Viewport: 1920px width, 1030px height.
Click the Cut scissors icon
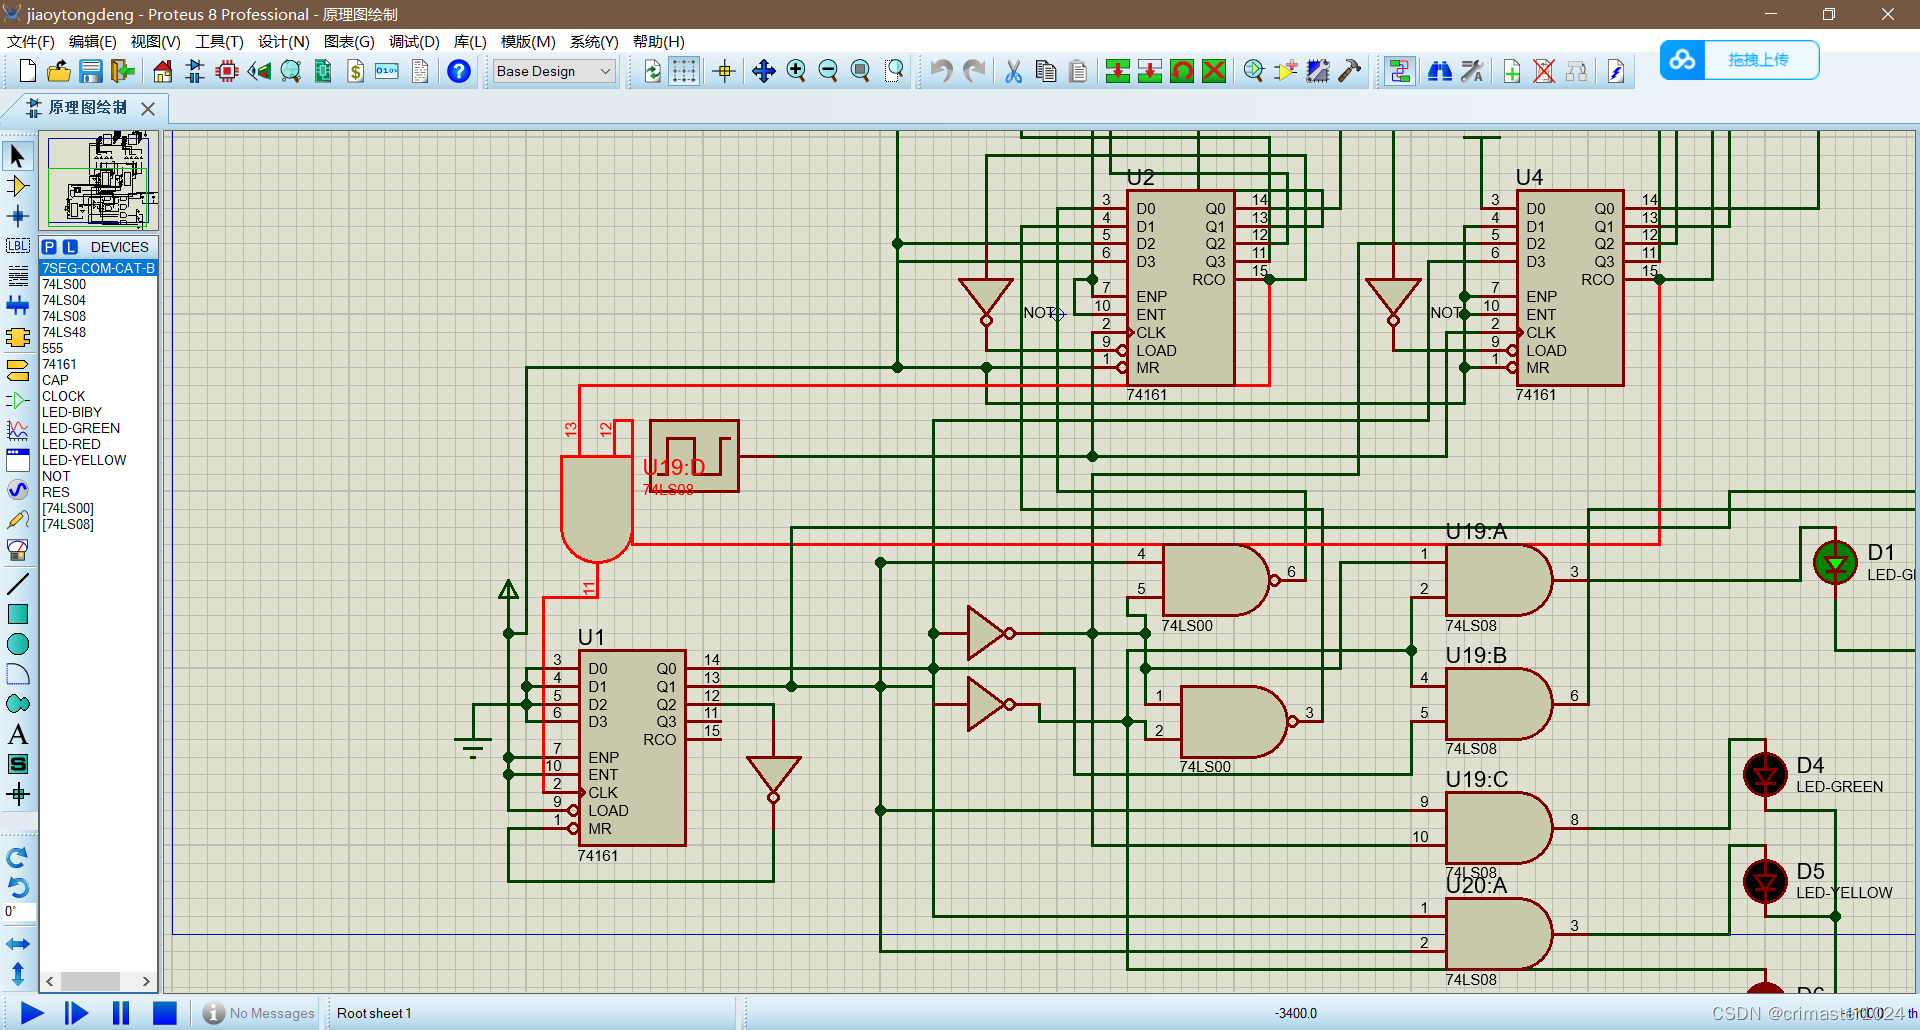1014,71
